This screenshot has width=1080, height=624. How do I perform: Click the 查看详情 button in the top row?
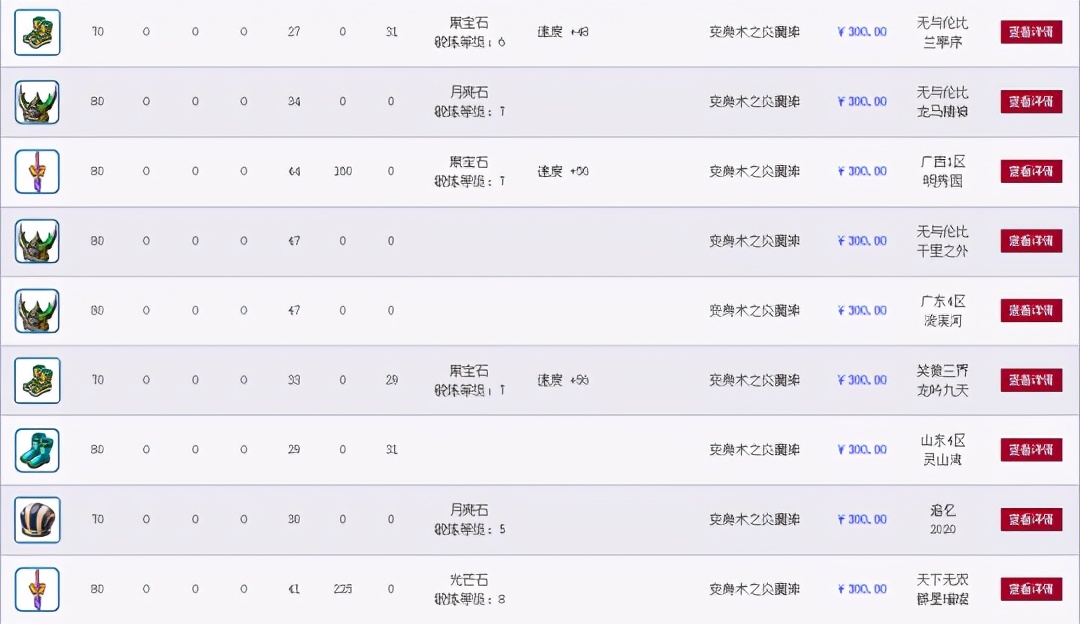click(1031, 31)
